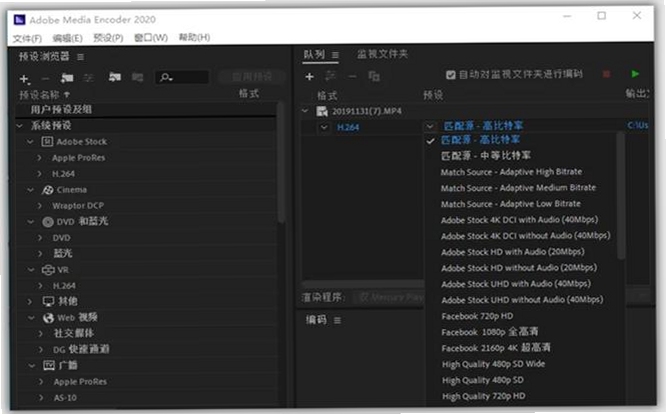Click the 其他 monitor icon
666x414 pixels.
pos(48,301)
